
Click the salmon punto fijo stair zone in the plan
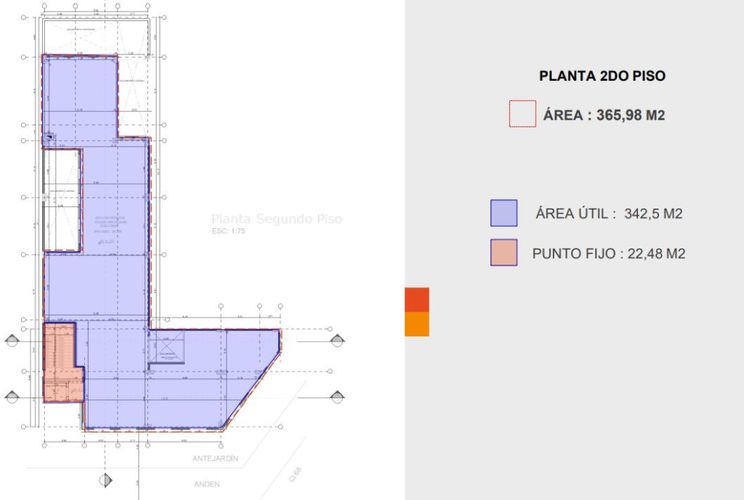pos(61,363)
